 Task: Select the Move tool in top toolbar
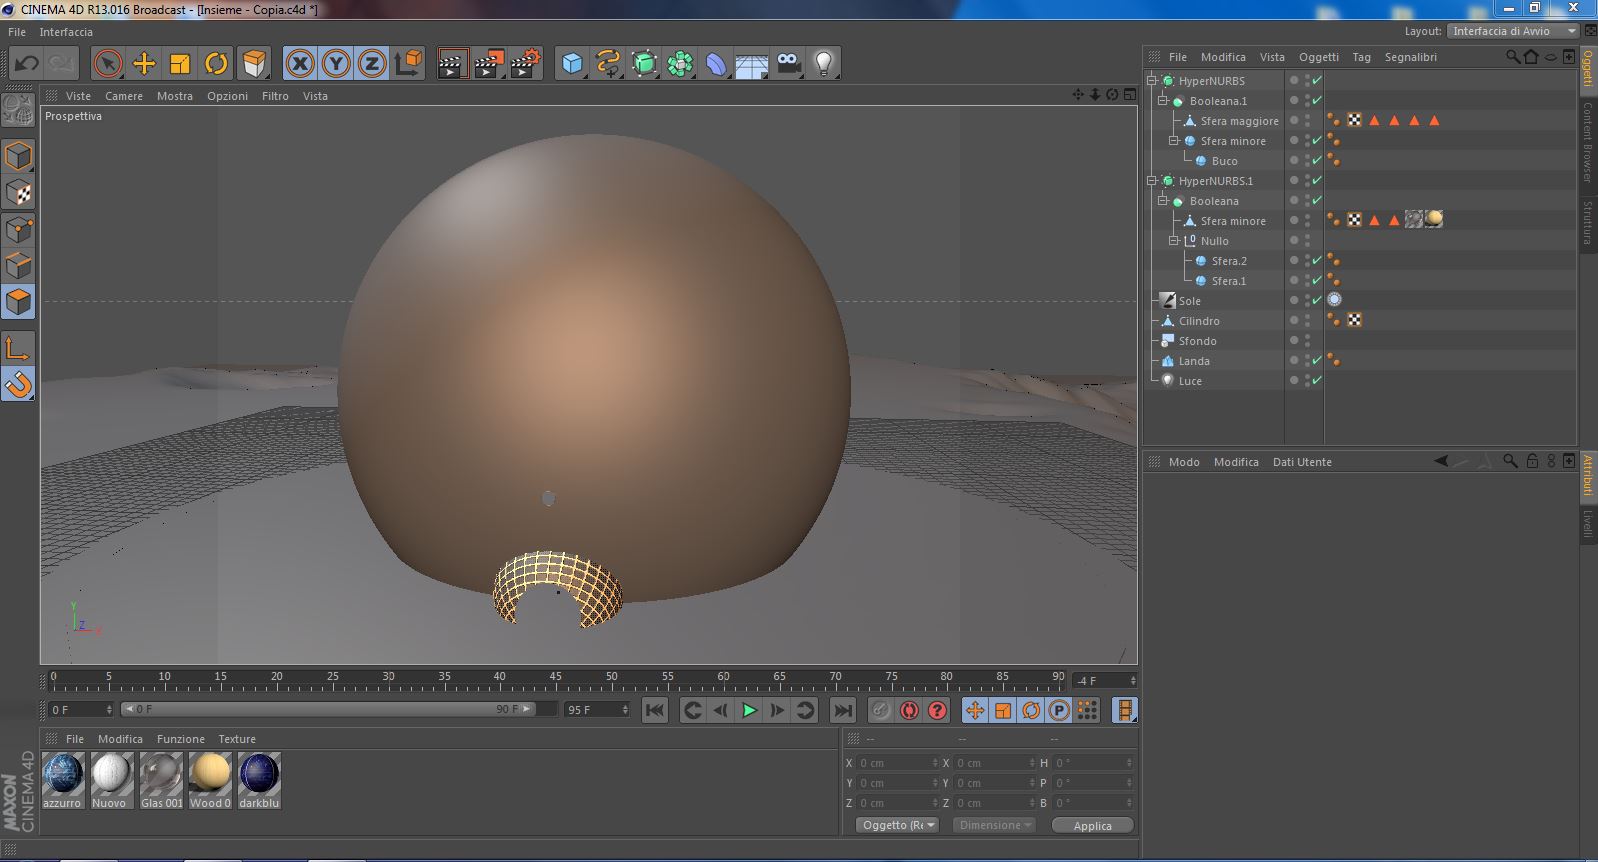(144, 64)
